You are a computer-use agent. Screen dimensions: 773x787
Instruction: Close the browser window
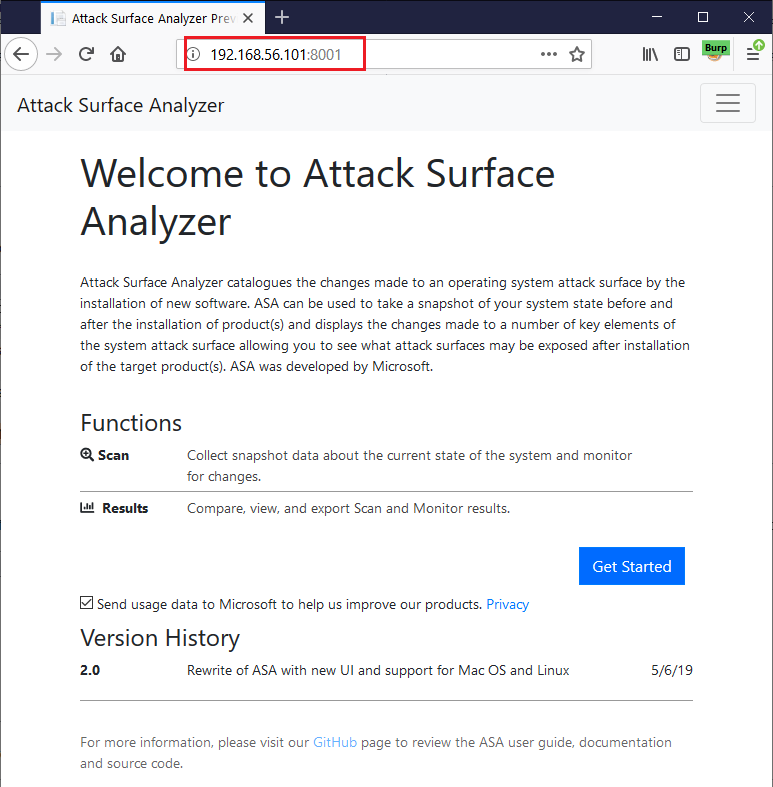tap(748, 17)
